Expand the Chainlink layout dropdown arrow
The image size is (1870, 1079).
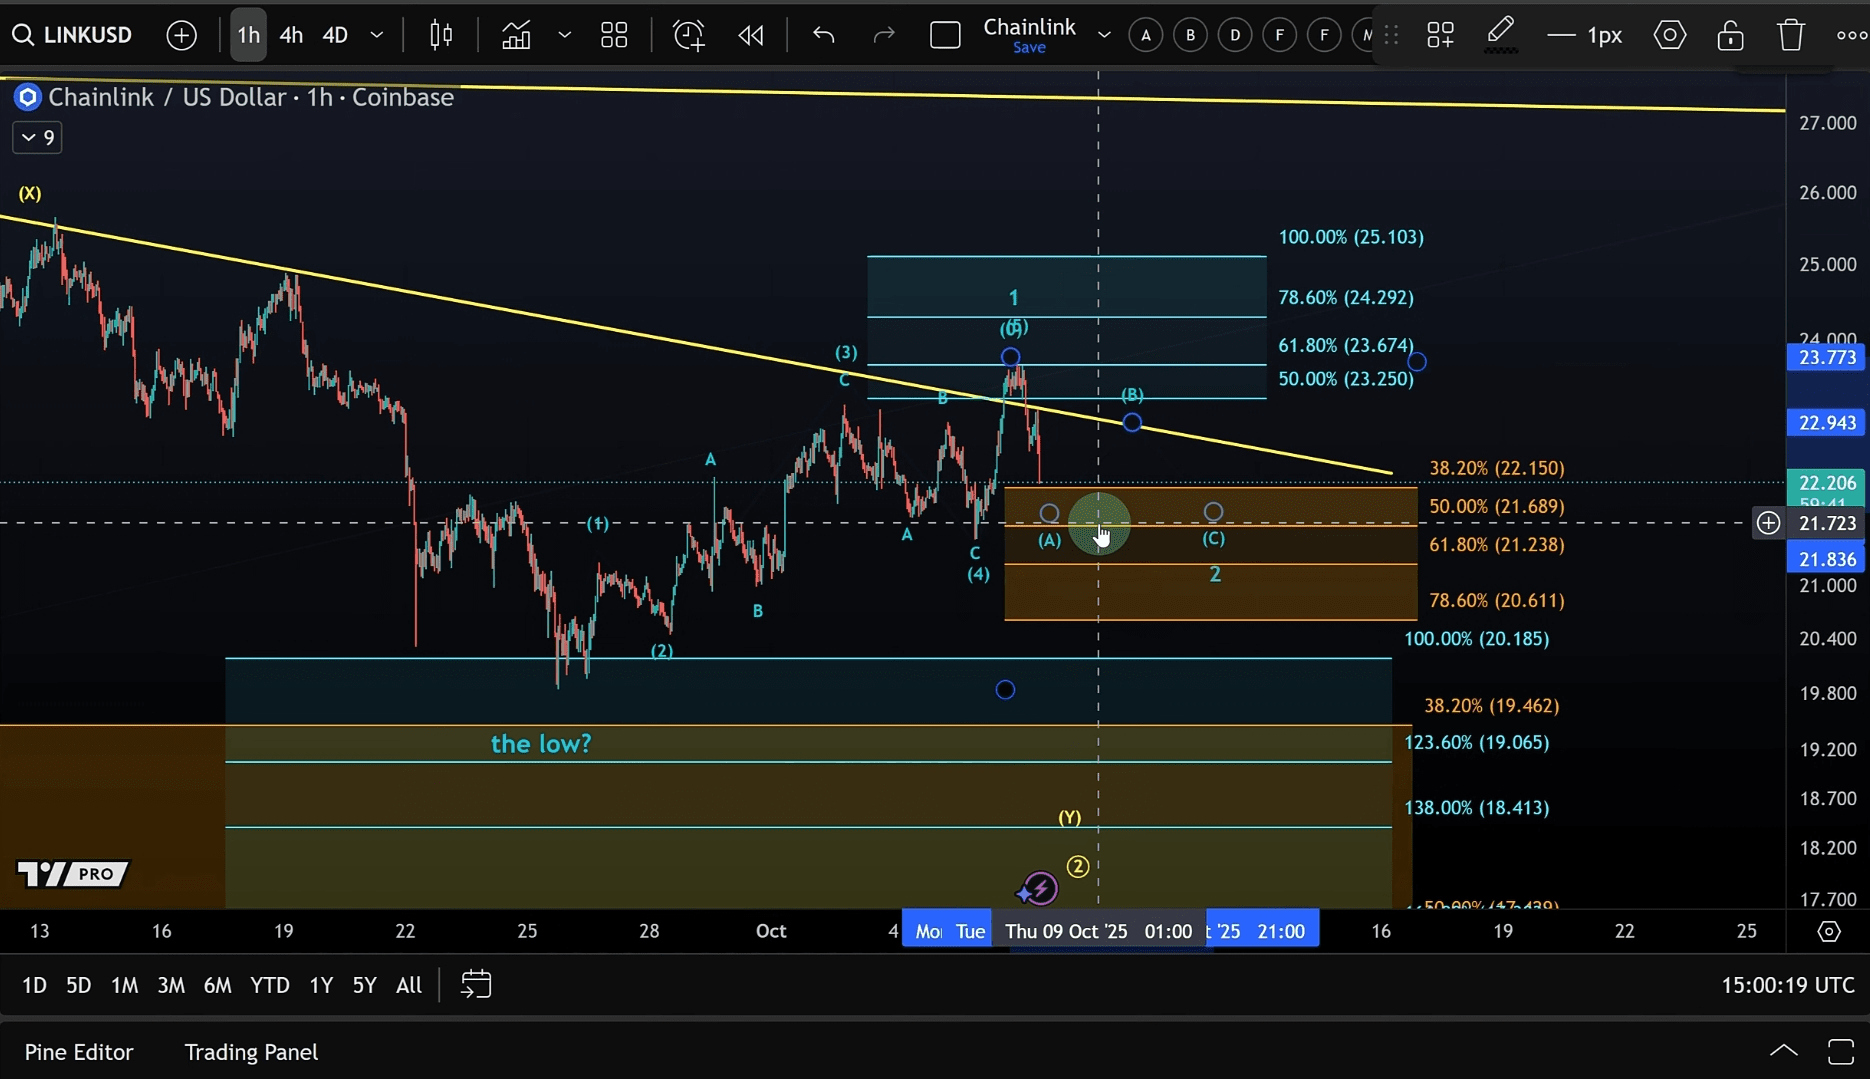coord(1104,35)
